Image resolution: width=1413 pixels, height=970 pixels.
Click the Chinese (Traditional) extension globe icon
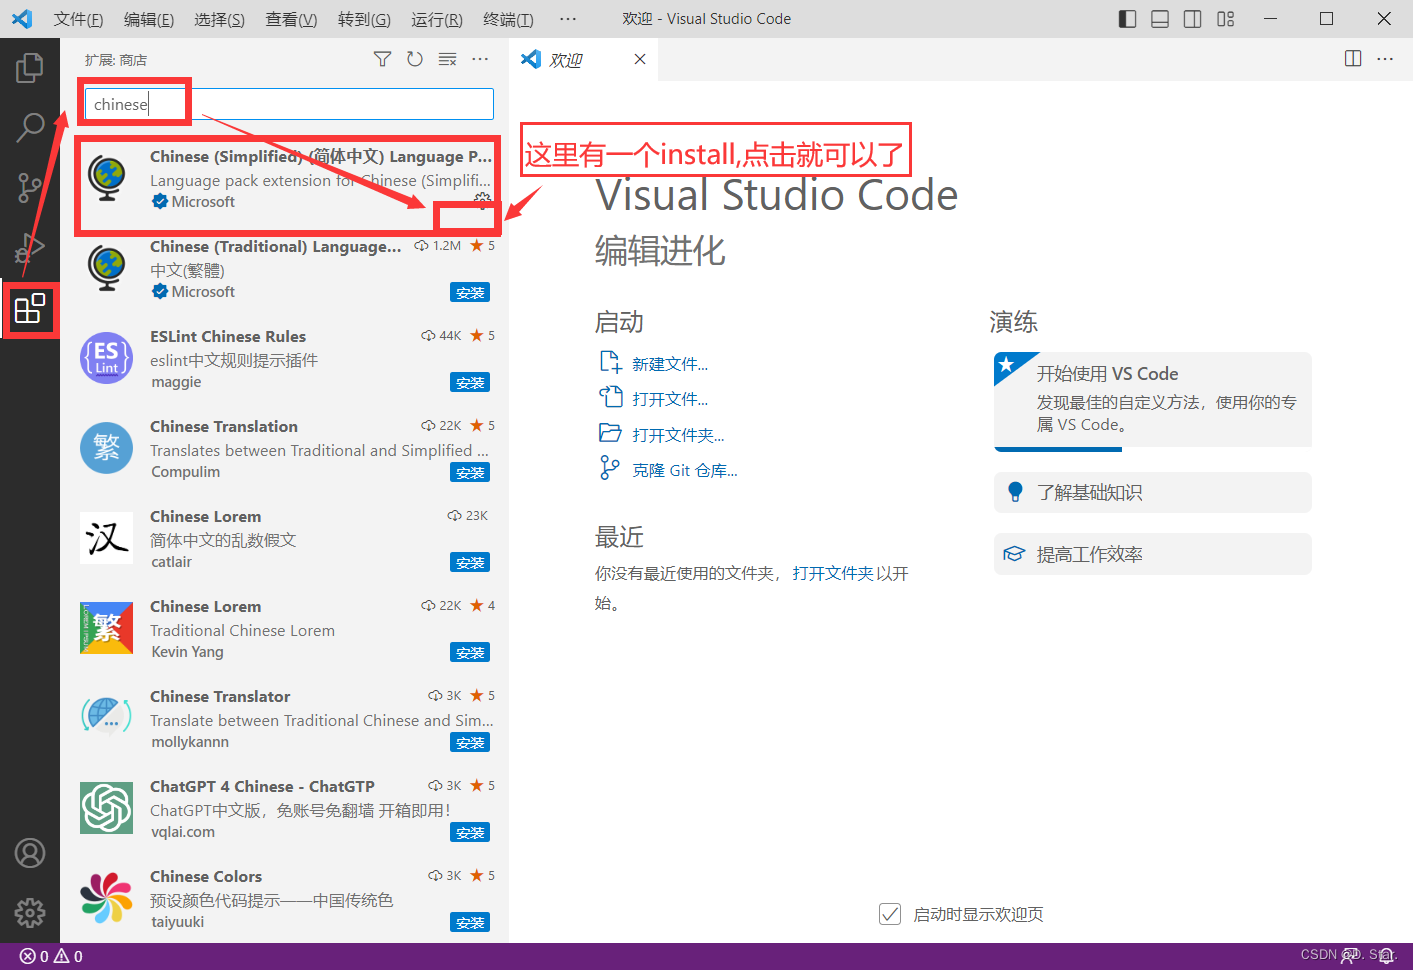[106, 268]
